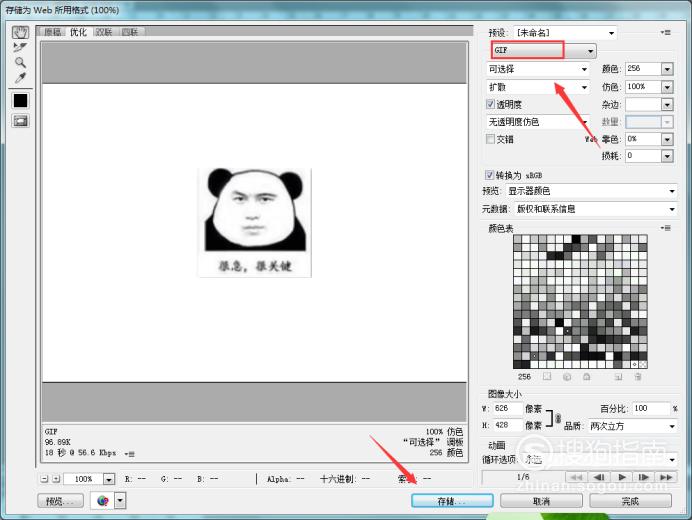Click the 存储 save button
This screenshot has width=692, height=520.
click(452, 501)
